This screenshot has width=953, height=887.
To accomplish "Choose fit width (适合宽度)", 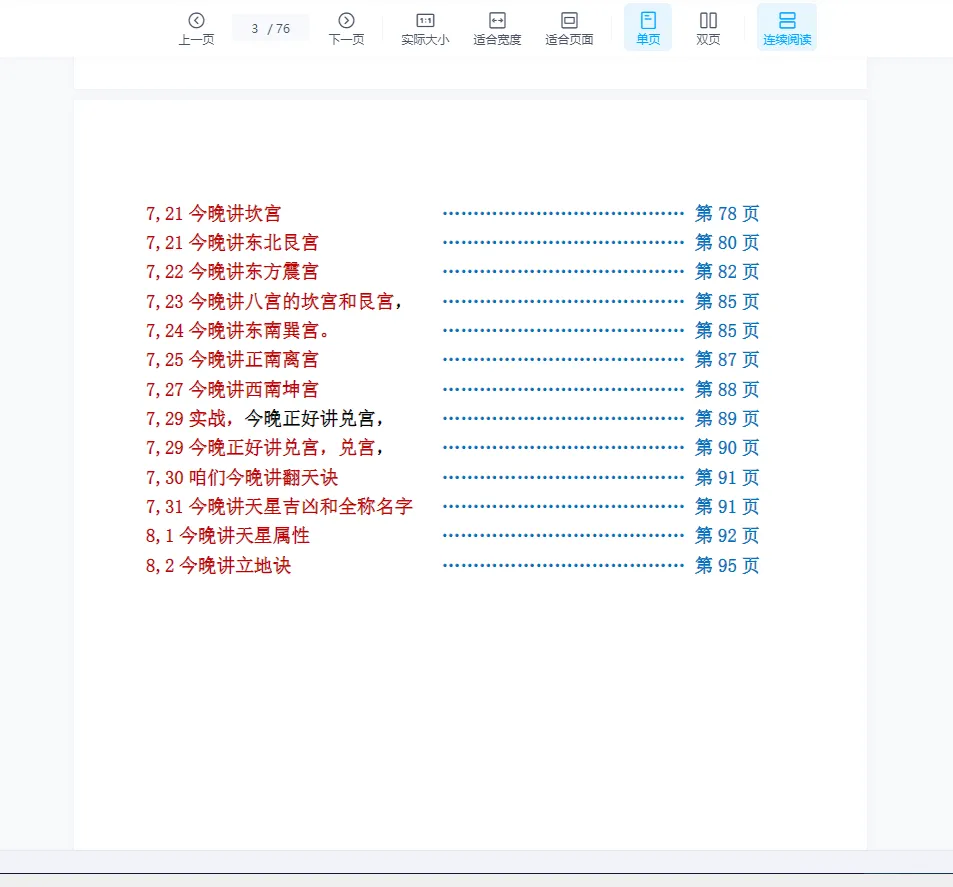I will click(497, 29).
